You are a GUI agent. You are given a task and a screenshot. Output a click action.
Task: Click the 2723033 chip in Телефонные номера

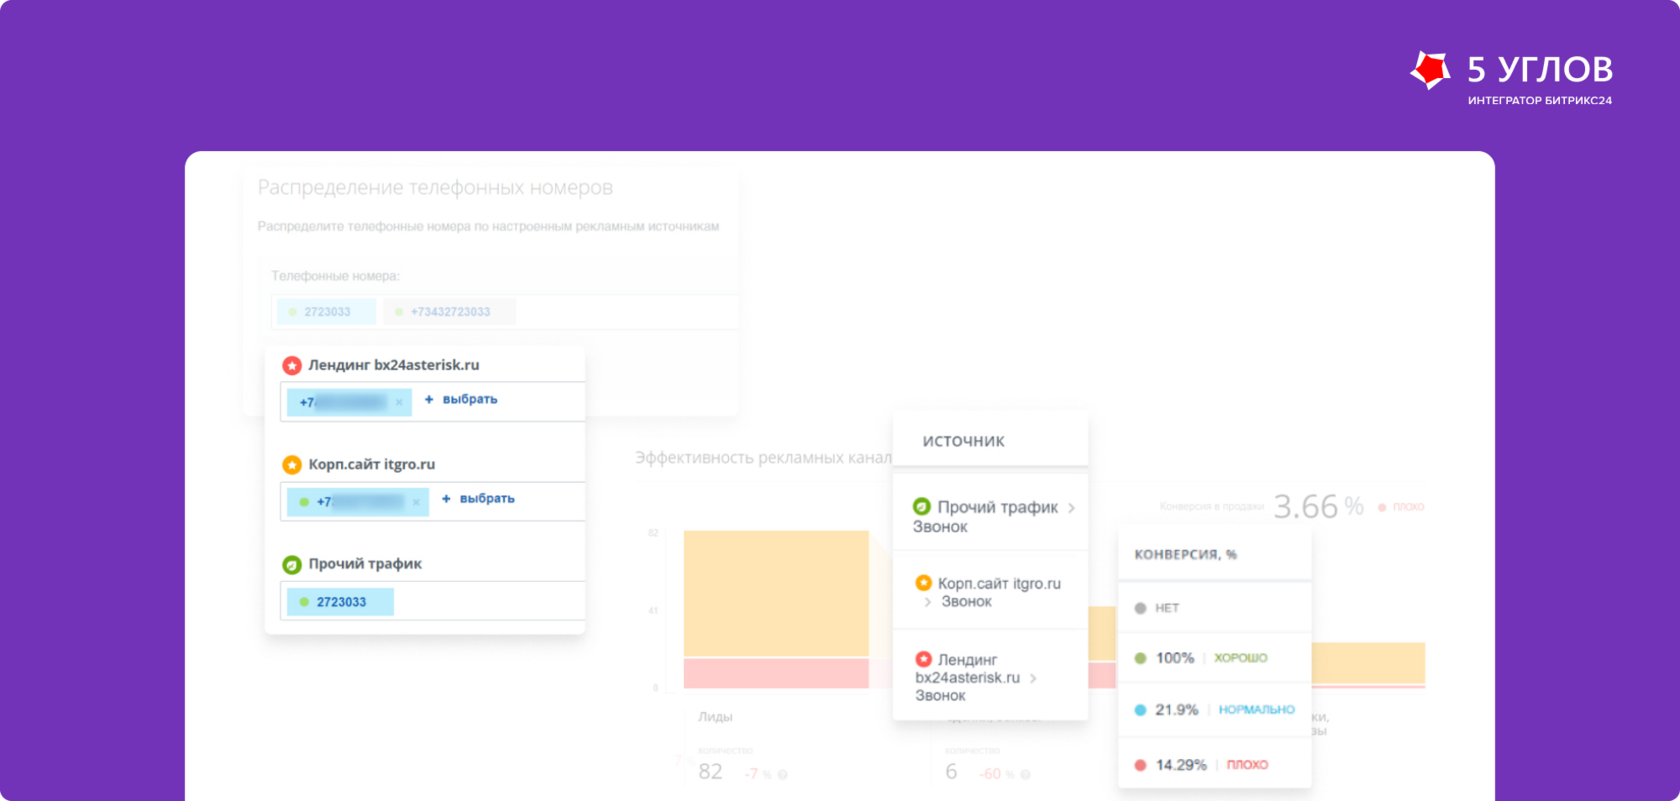pos(327,312)
